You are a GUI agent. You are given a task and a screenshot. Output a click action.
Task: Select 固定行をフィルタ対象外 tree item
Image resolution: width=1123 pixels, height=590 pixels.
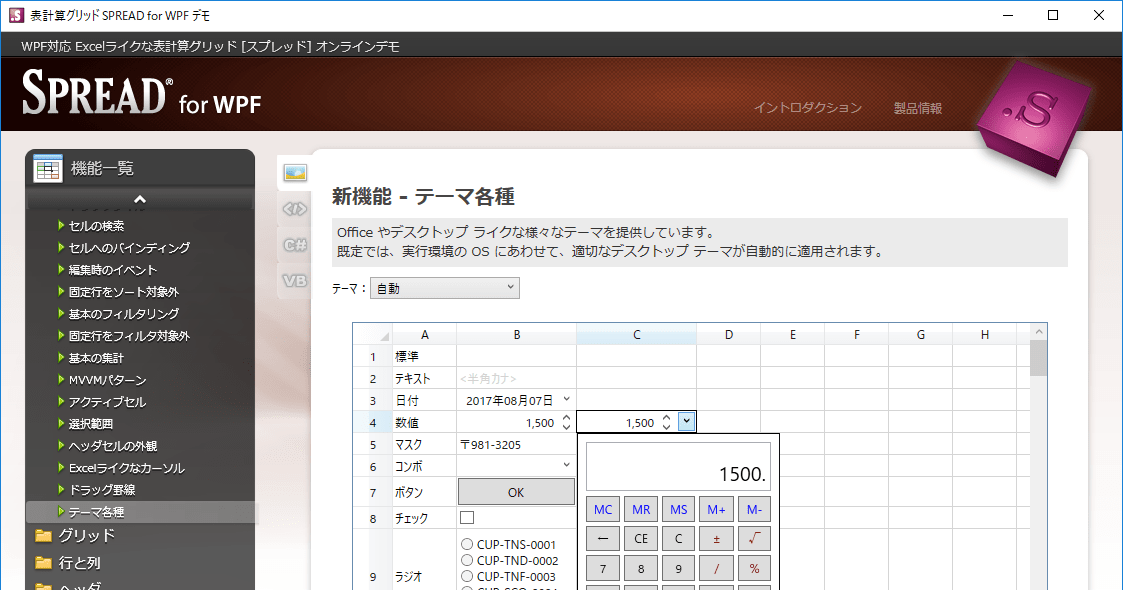[129, 336]
